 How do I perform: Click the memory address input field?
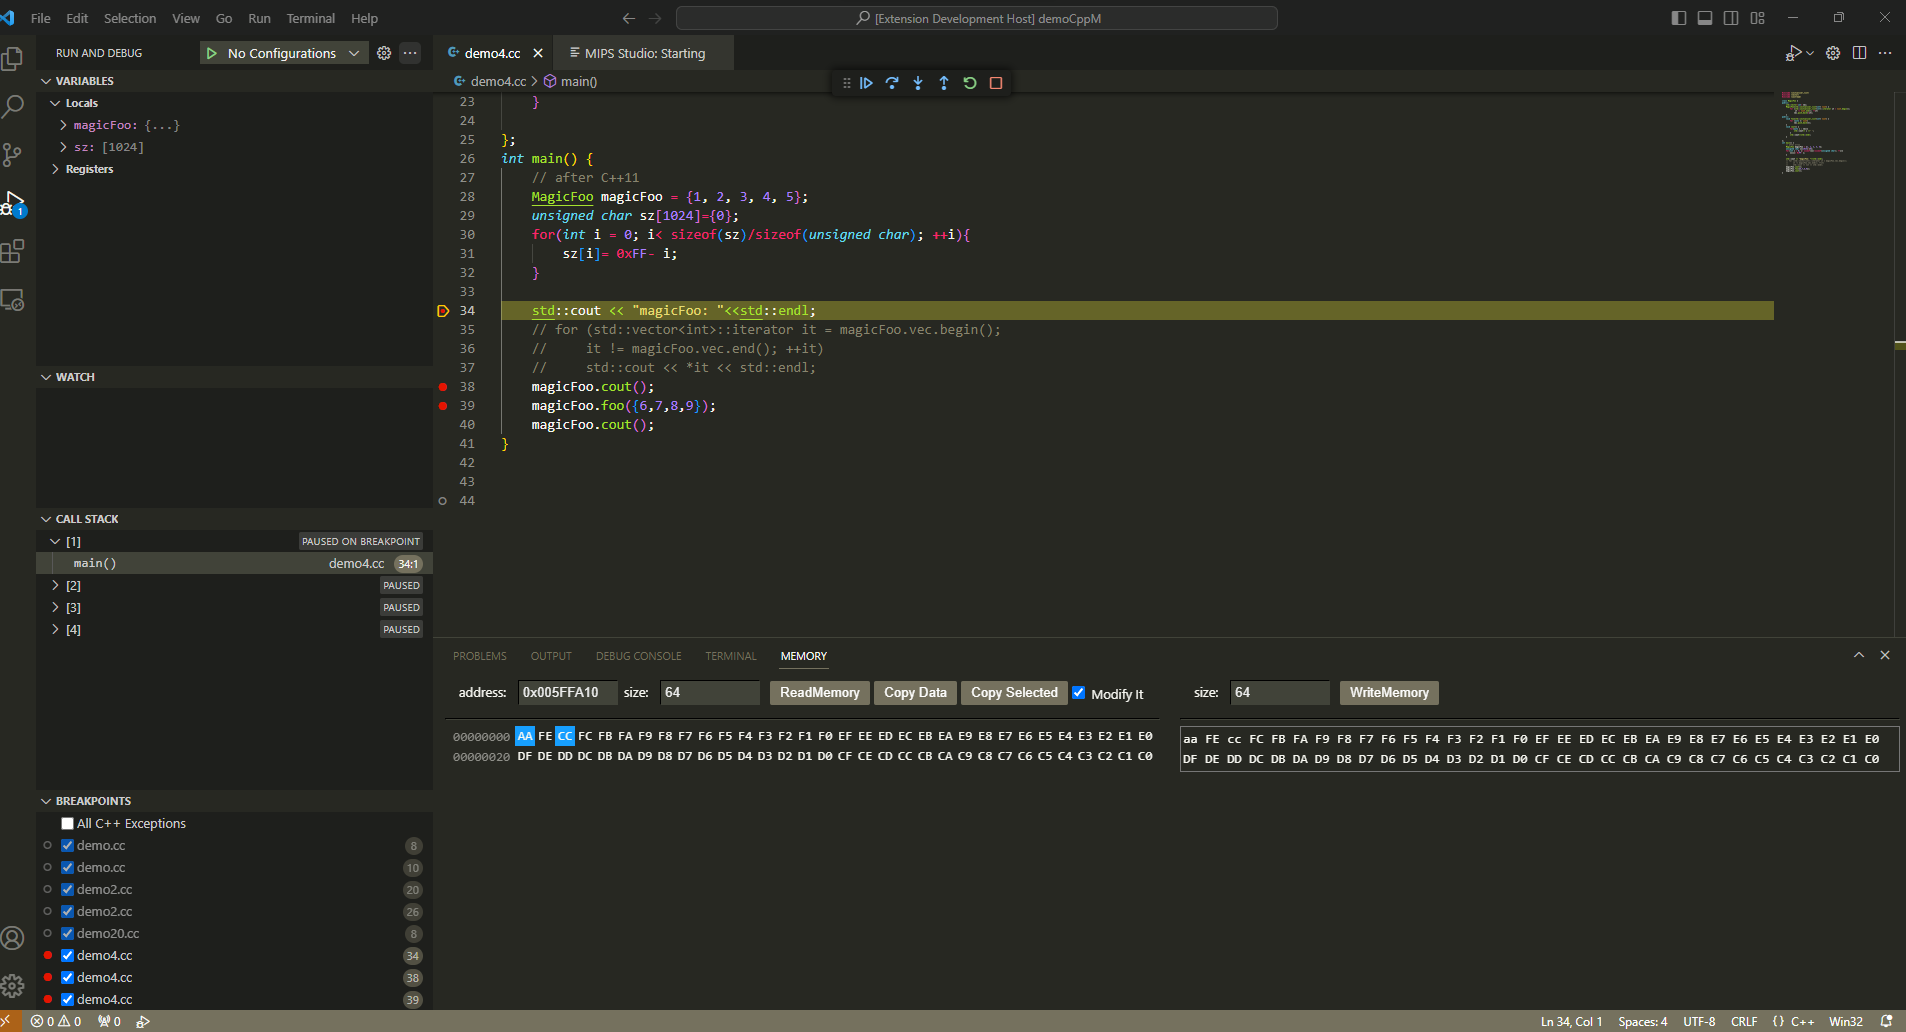(x=566, y=693)
